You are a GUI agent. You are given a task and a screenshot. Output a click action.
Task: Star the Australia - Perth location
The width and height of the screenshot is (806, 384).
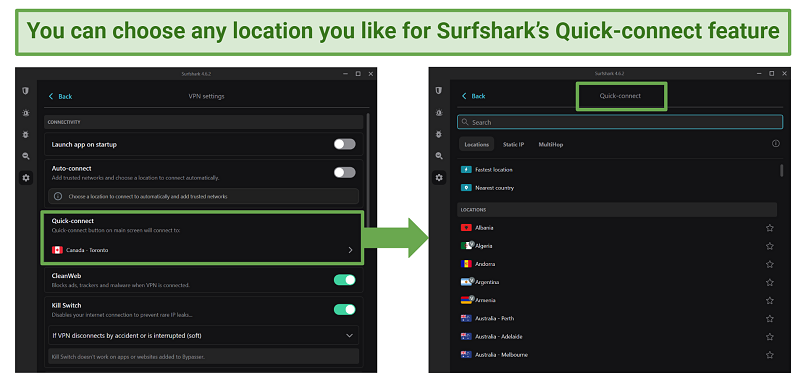tap(770, 319)
